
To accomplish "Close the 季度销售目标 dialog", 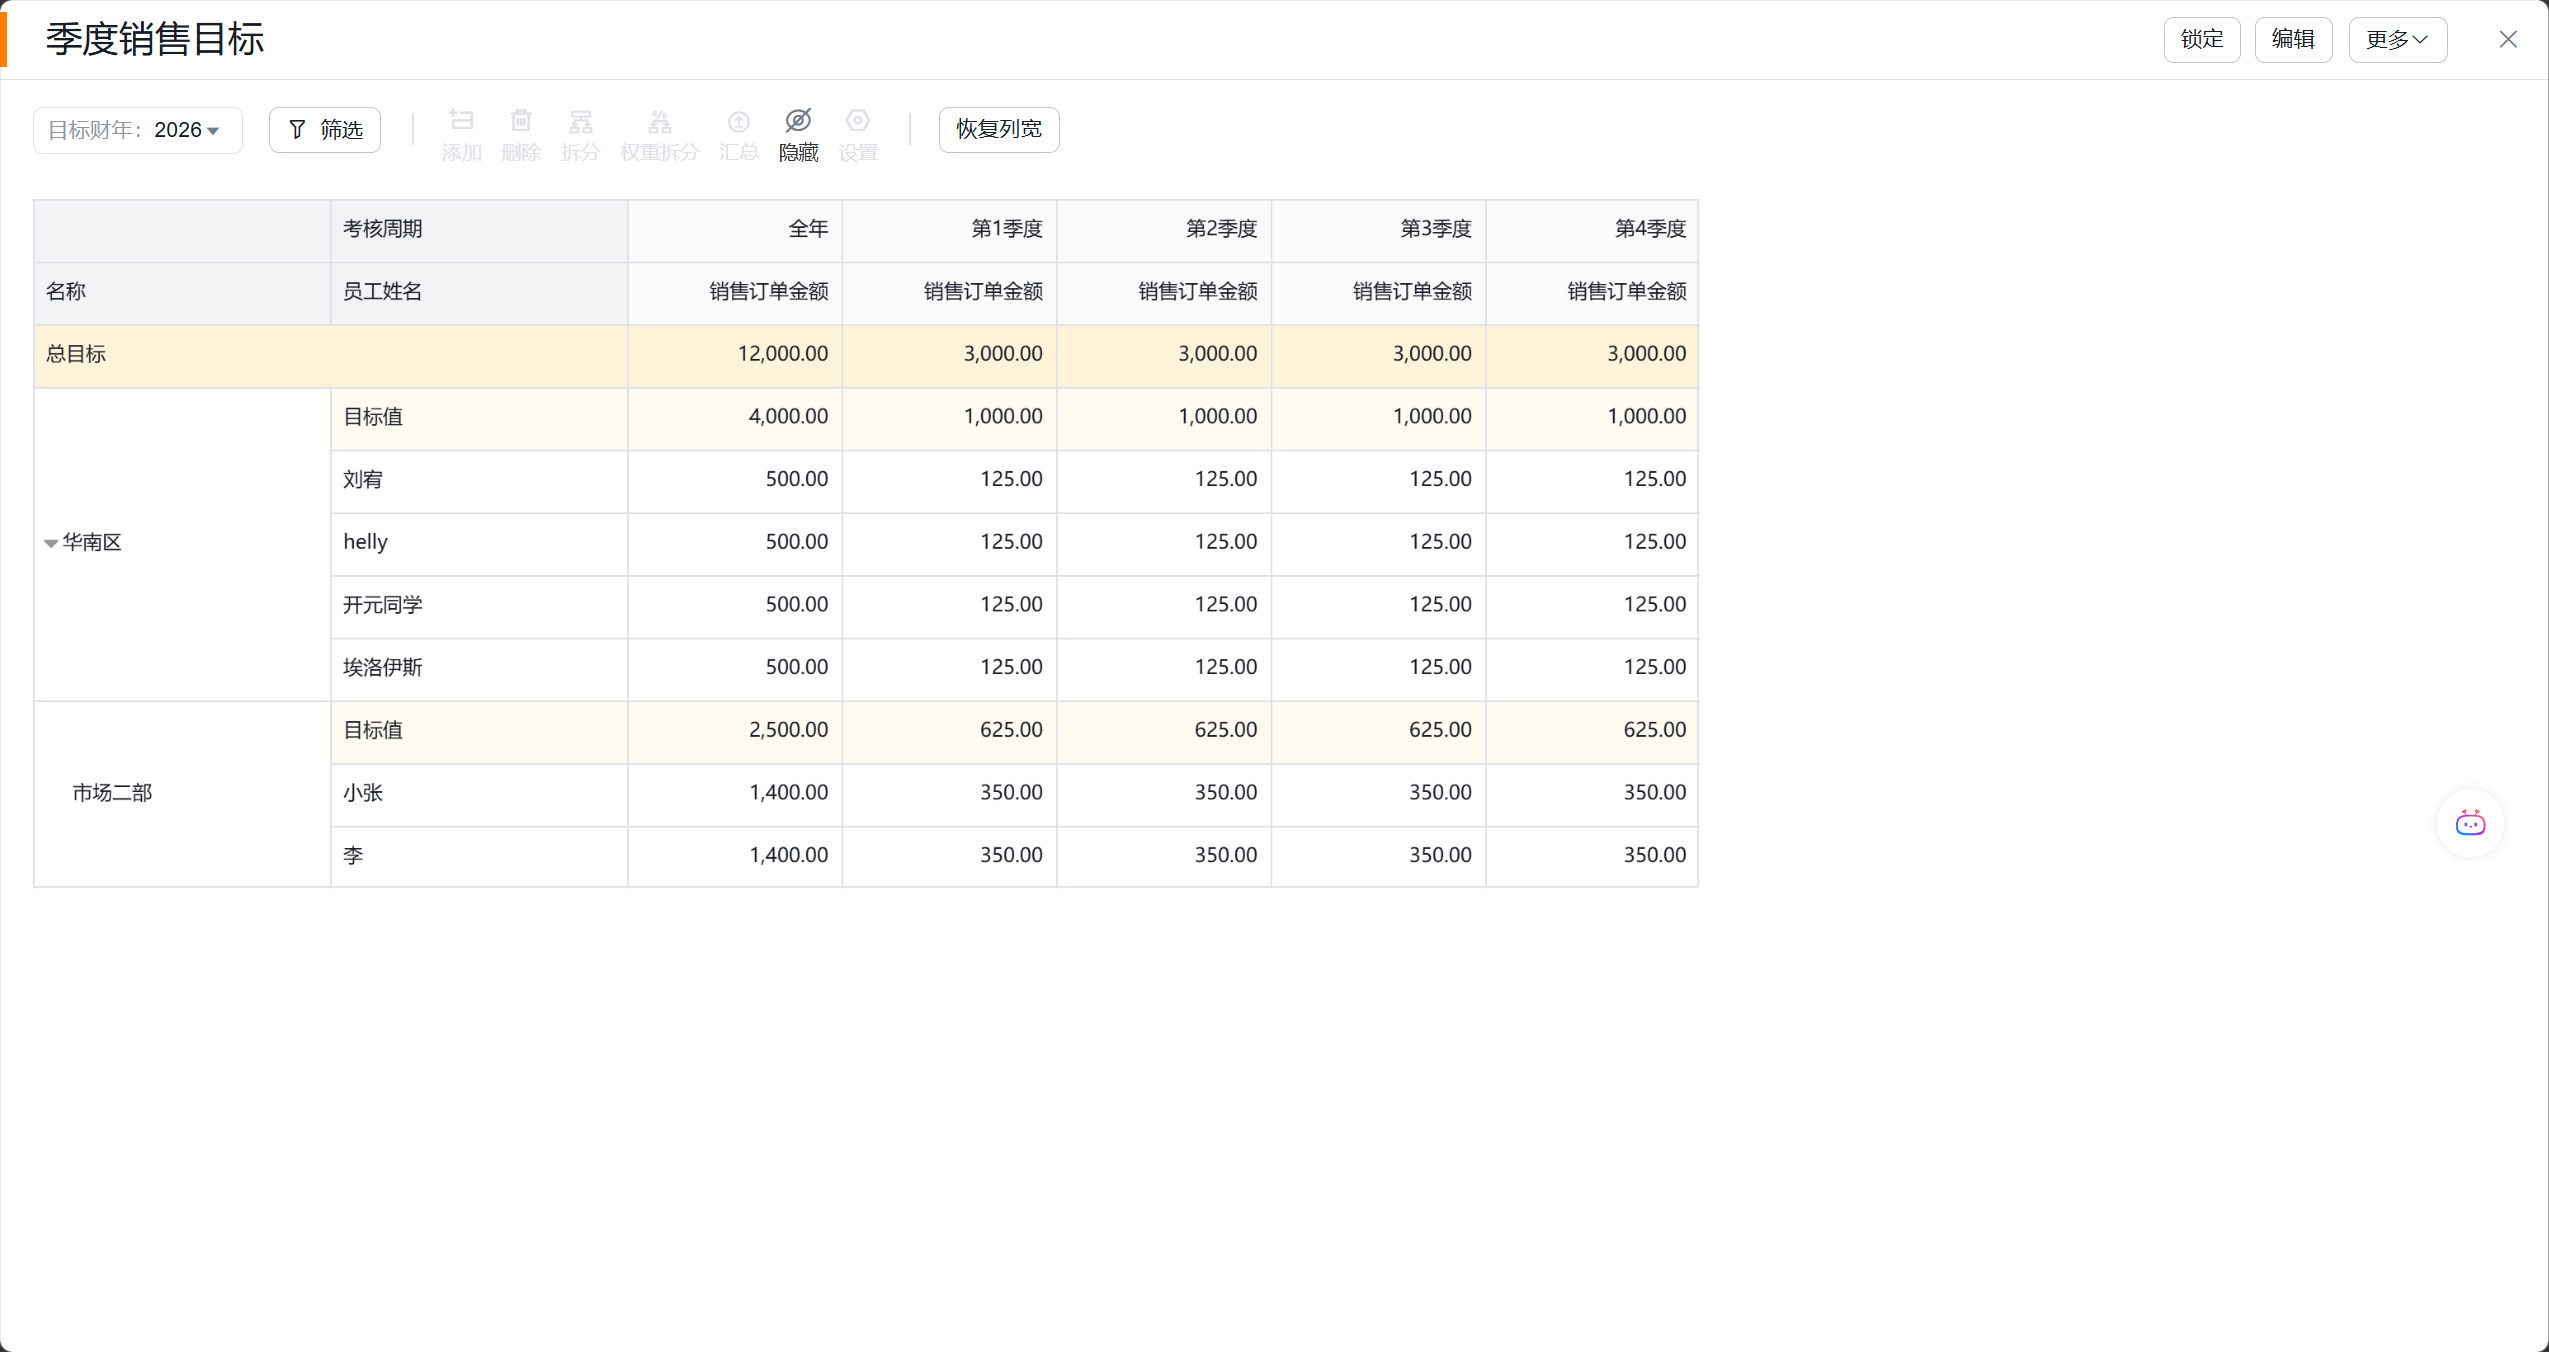I will [2508, 40].
